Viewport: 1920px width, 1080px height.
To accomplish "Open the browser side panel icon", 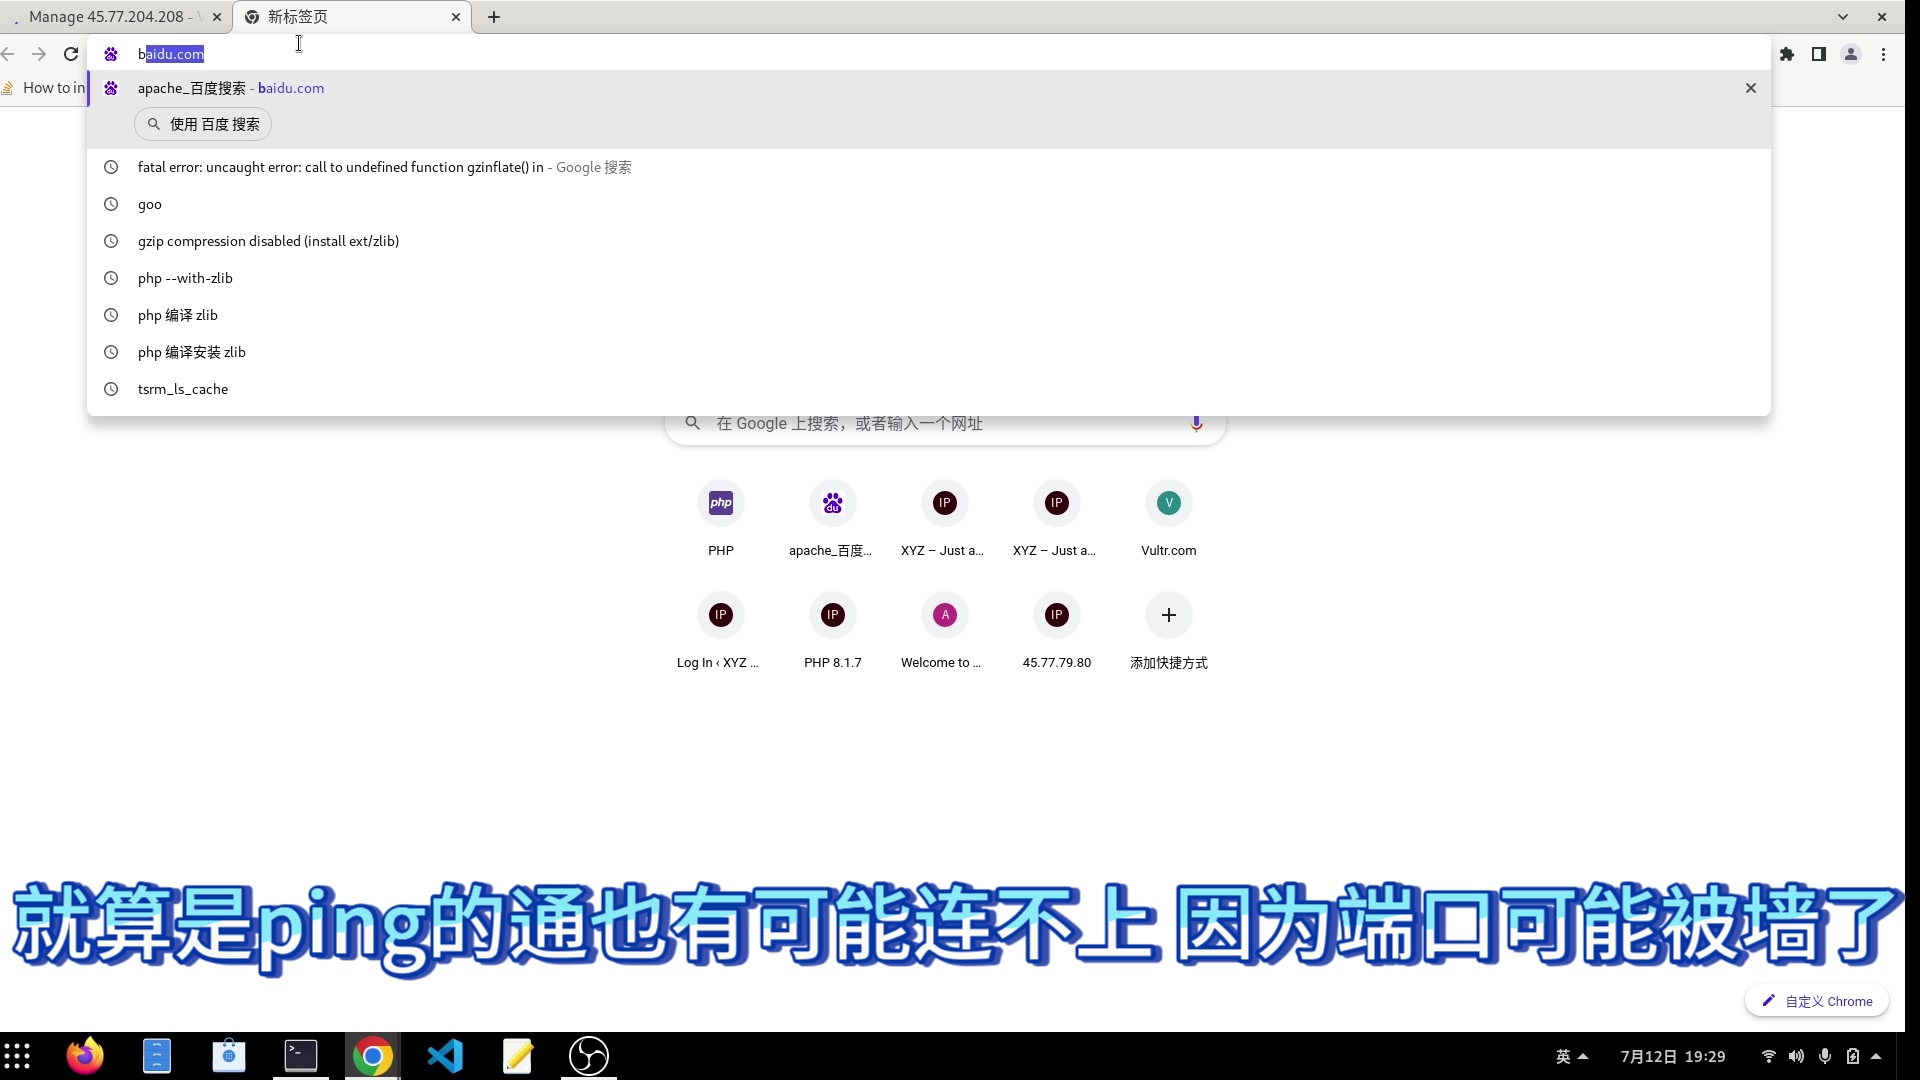I will pyautogui.click(x=1819, y=54).
